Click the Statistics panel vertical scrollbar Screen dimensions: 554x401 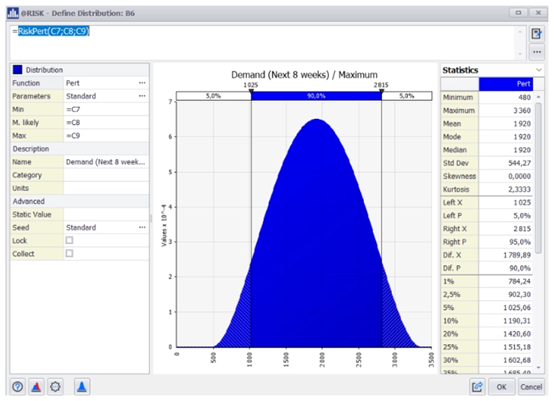coord(538,178)
